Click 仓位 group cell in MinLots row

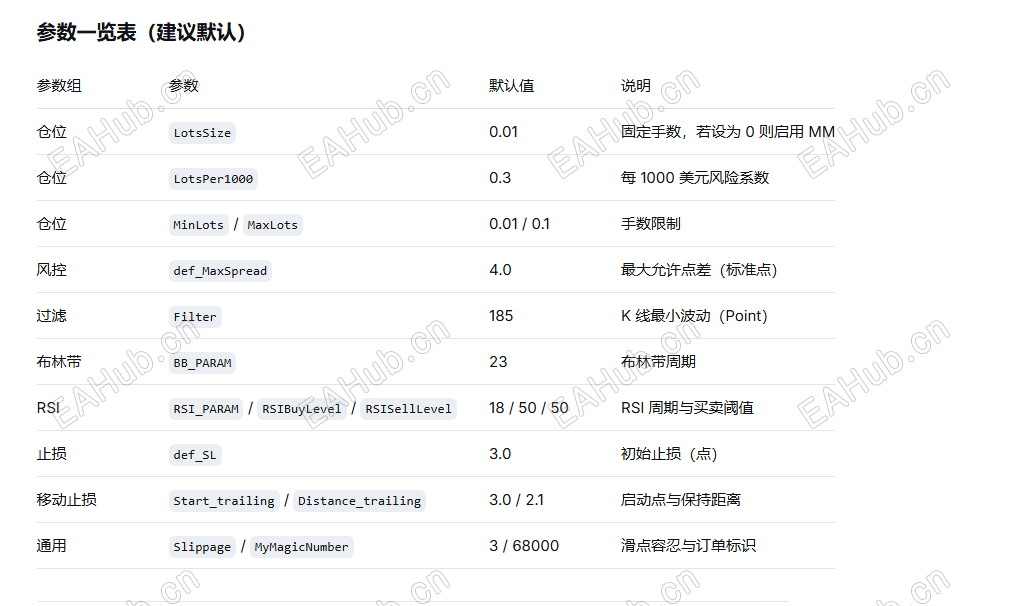tap(52, 224)
